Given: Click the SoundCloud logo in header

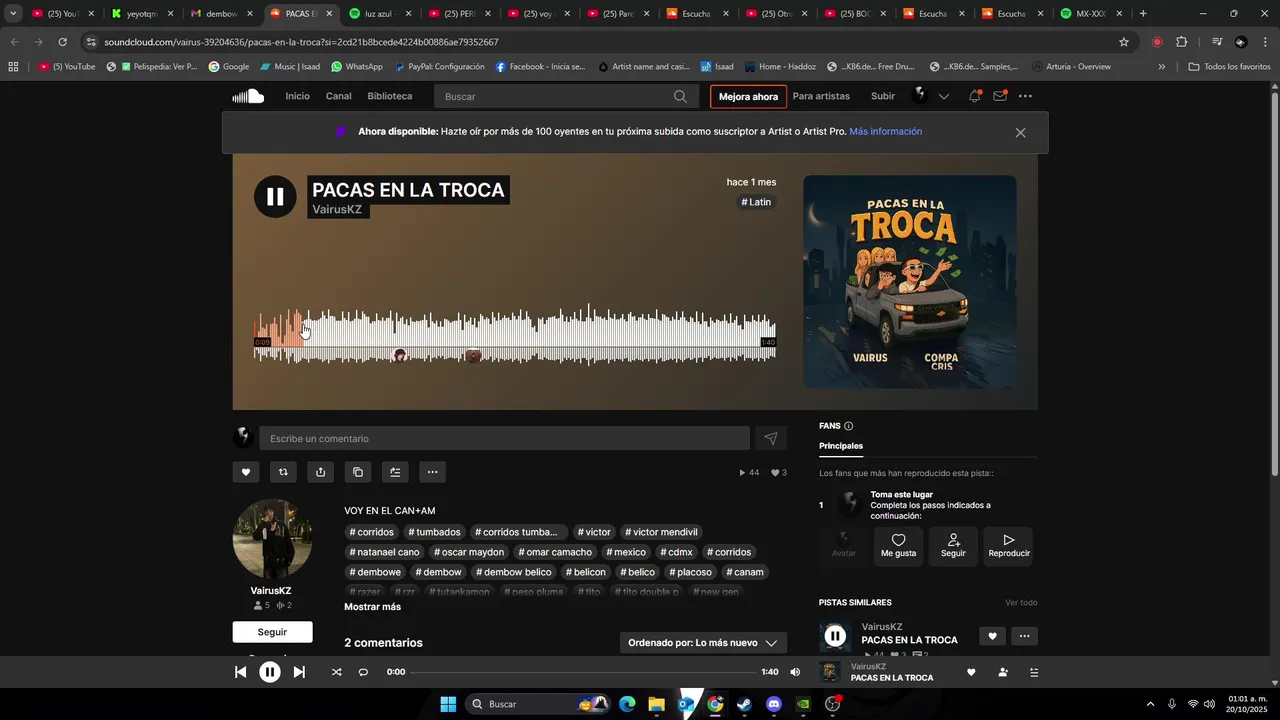Looking at the screenshot, I should click(x=248, y=96).
